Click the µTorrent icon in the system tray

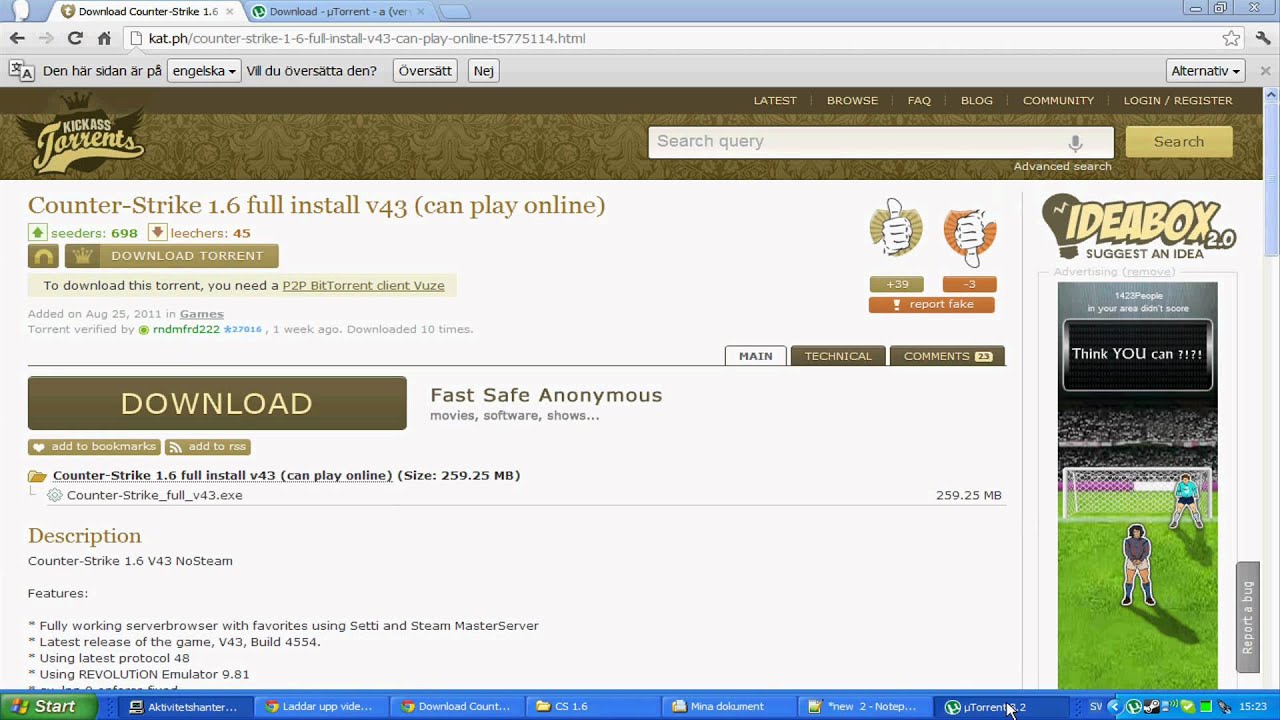[1134, 706]
